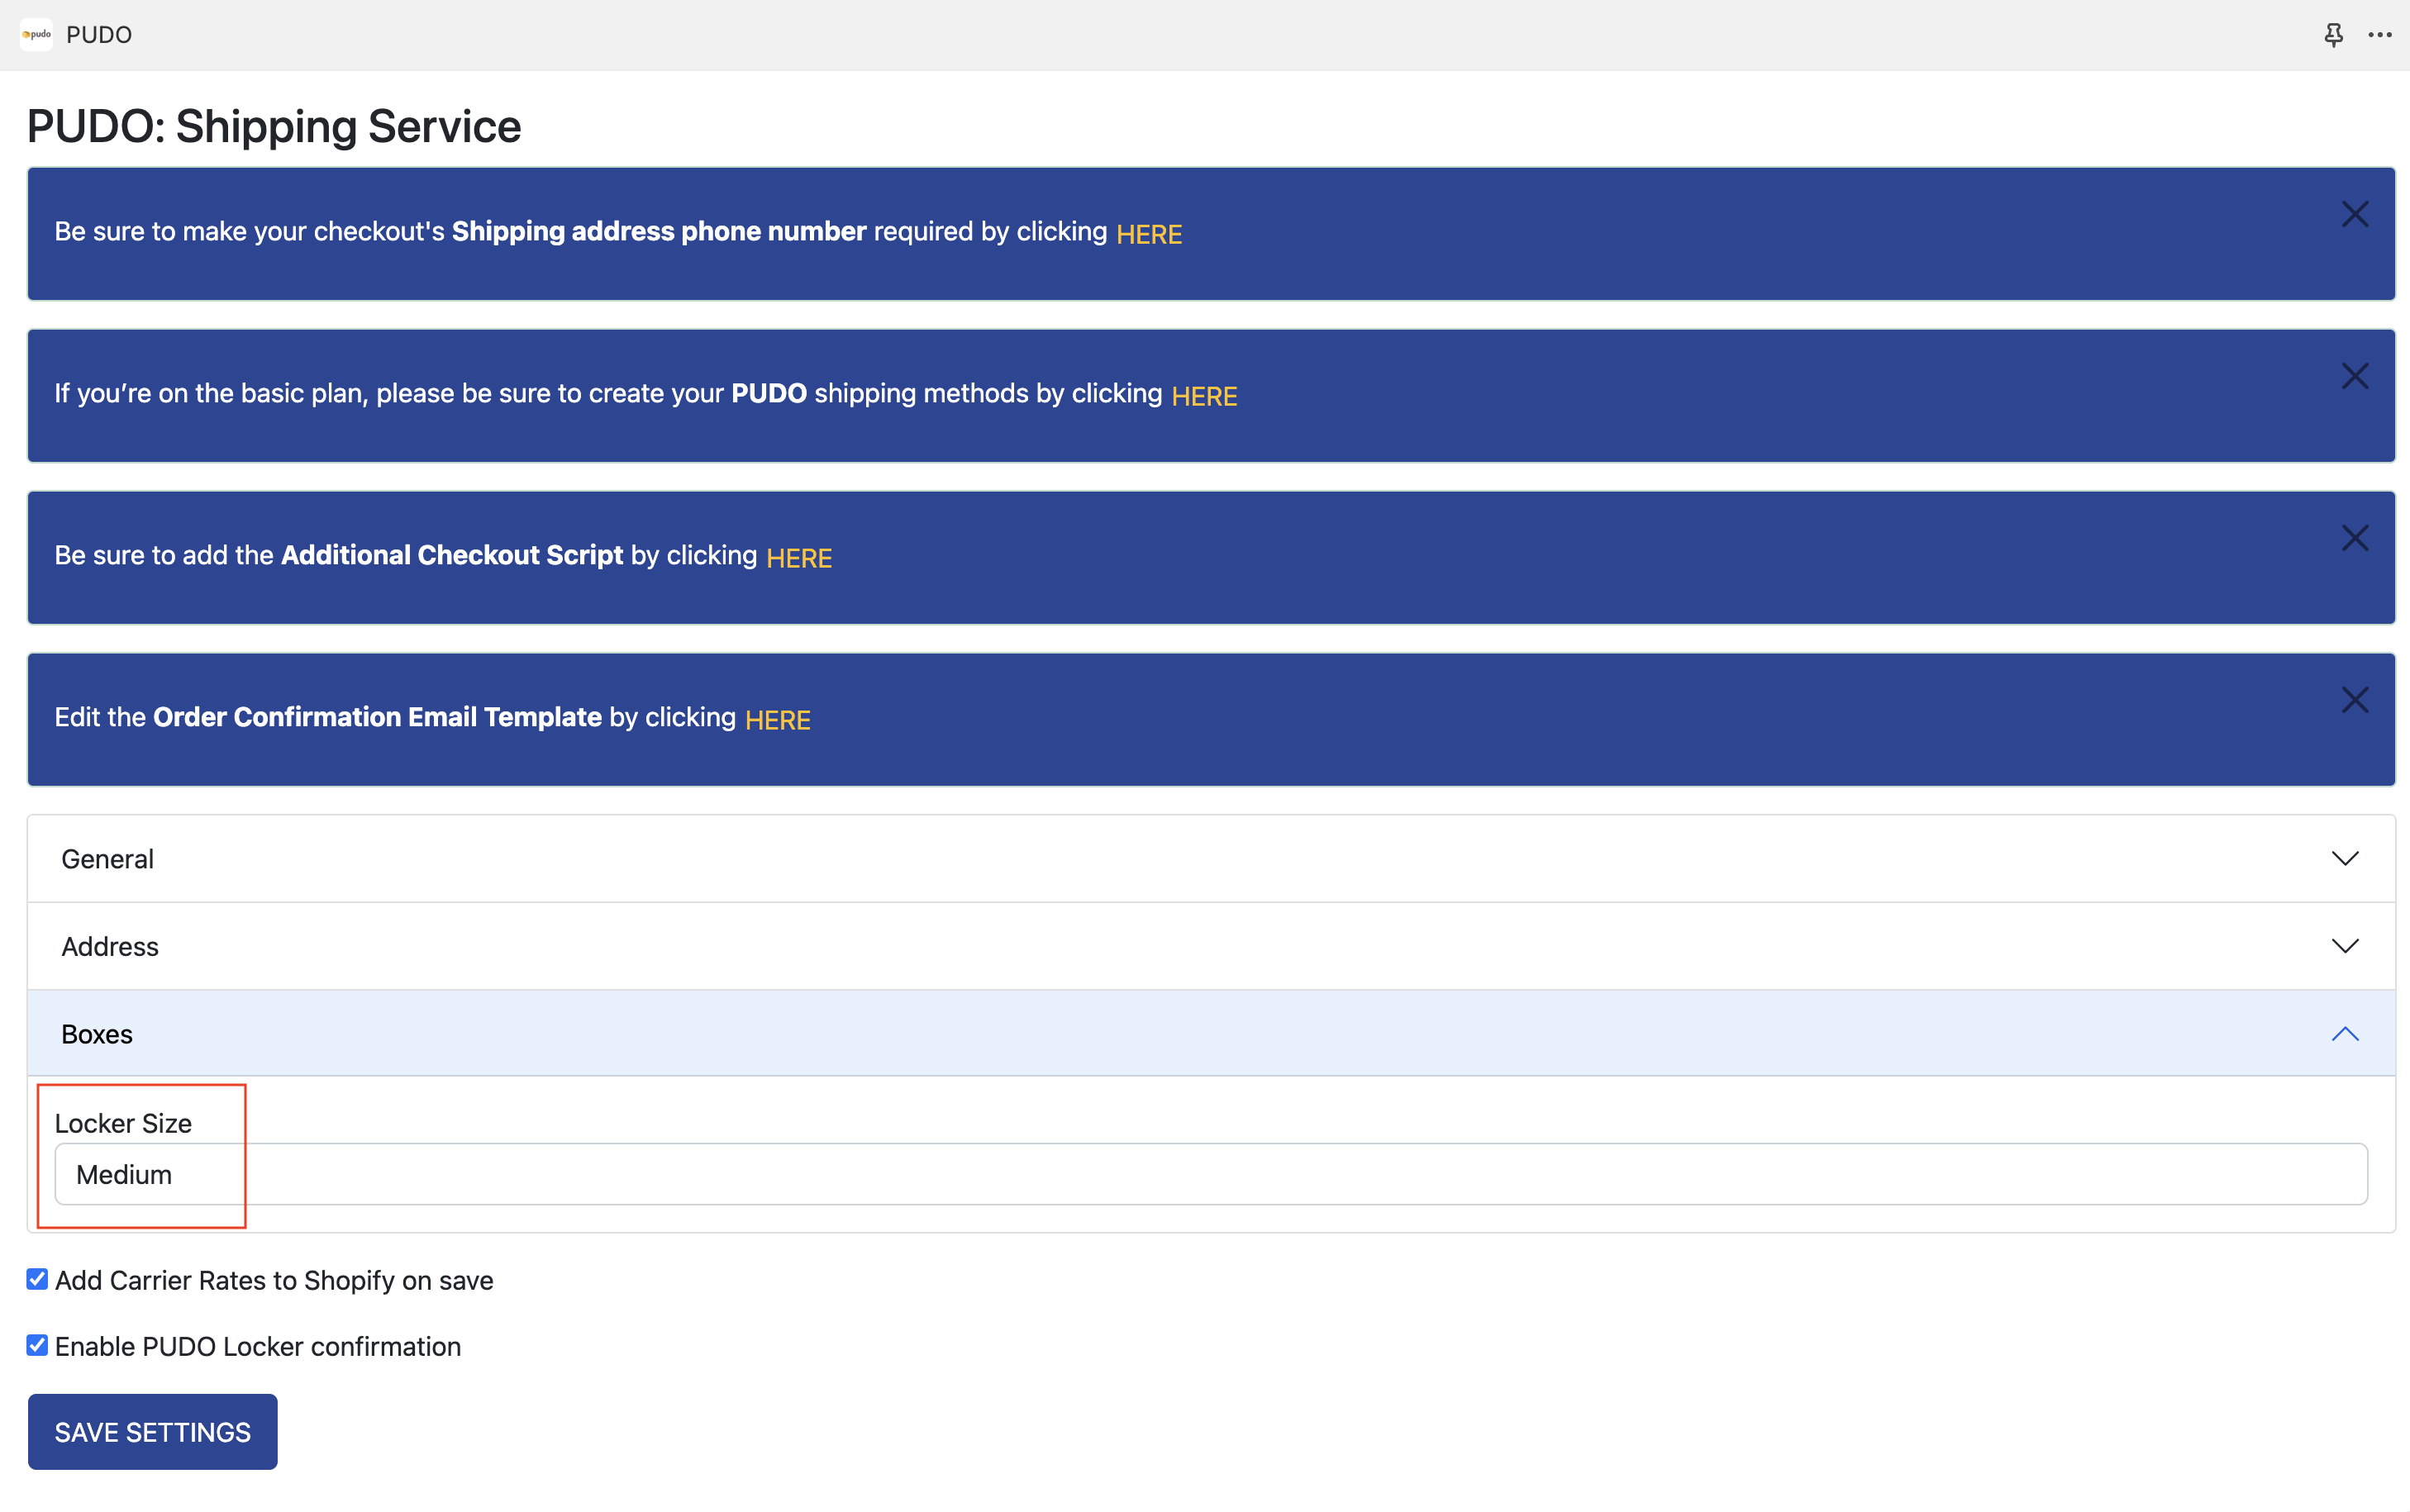Open the three-dots more options menu

2380,35
